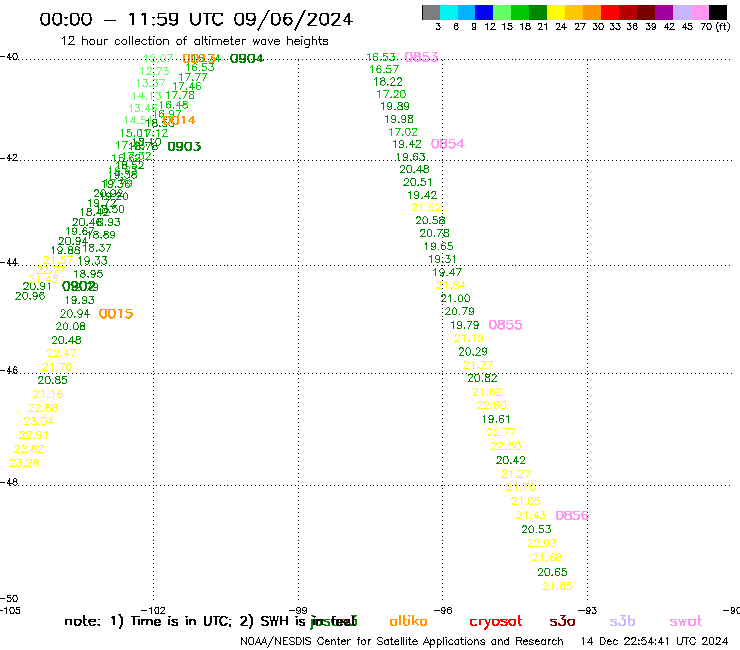Click the wave height value 19.65
Screen dimensions: 740x650
(x=438, y=246)
